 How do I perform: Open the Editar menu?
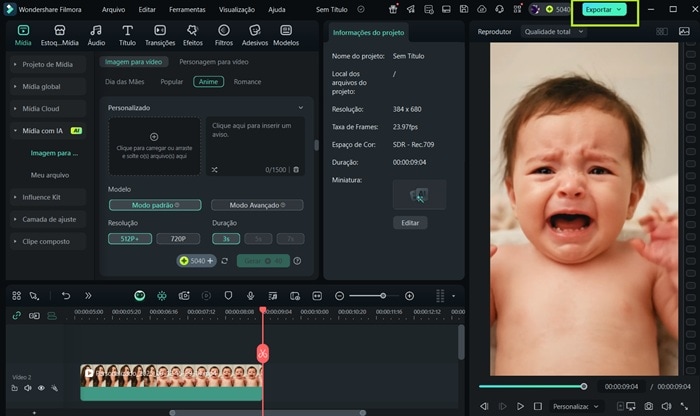(147, 9)
